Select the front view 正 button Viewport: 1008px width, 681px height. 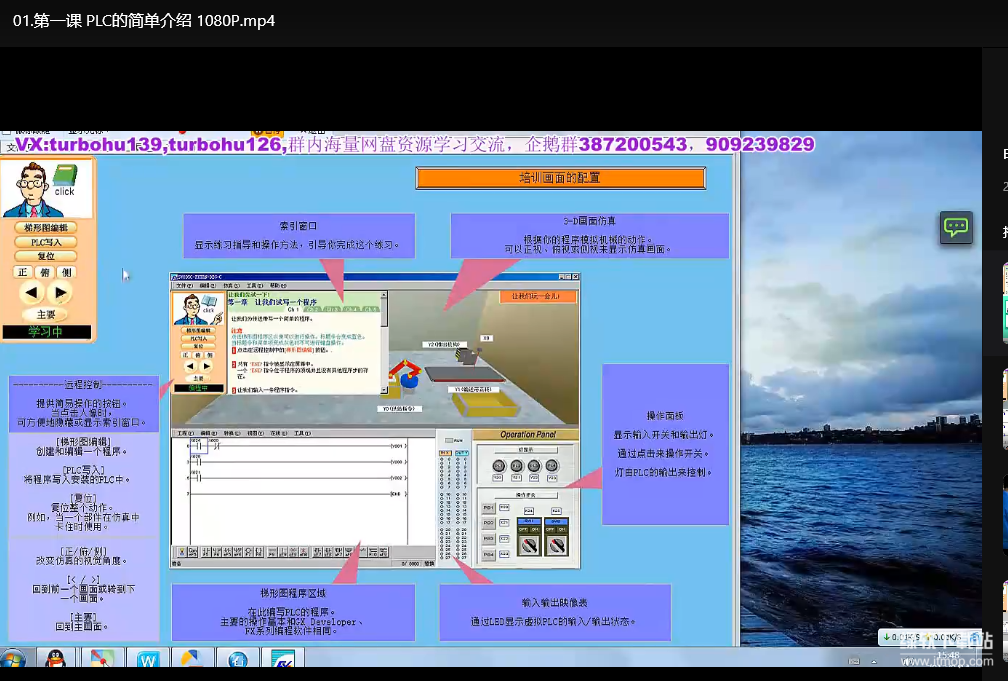[x=23, y=271]
